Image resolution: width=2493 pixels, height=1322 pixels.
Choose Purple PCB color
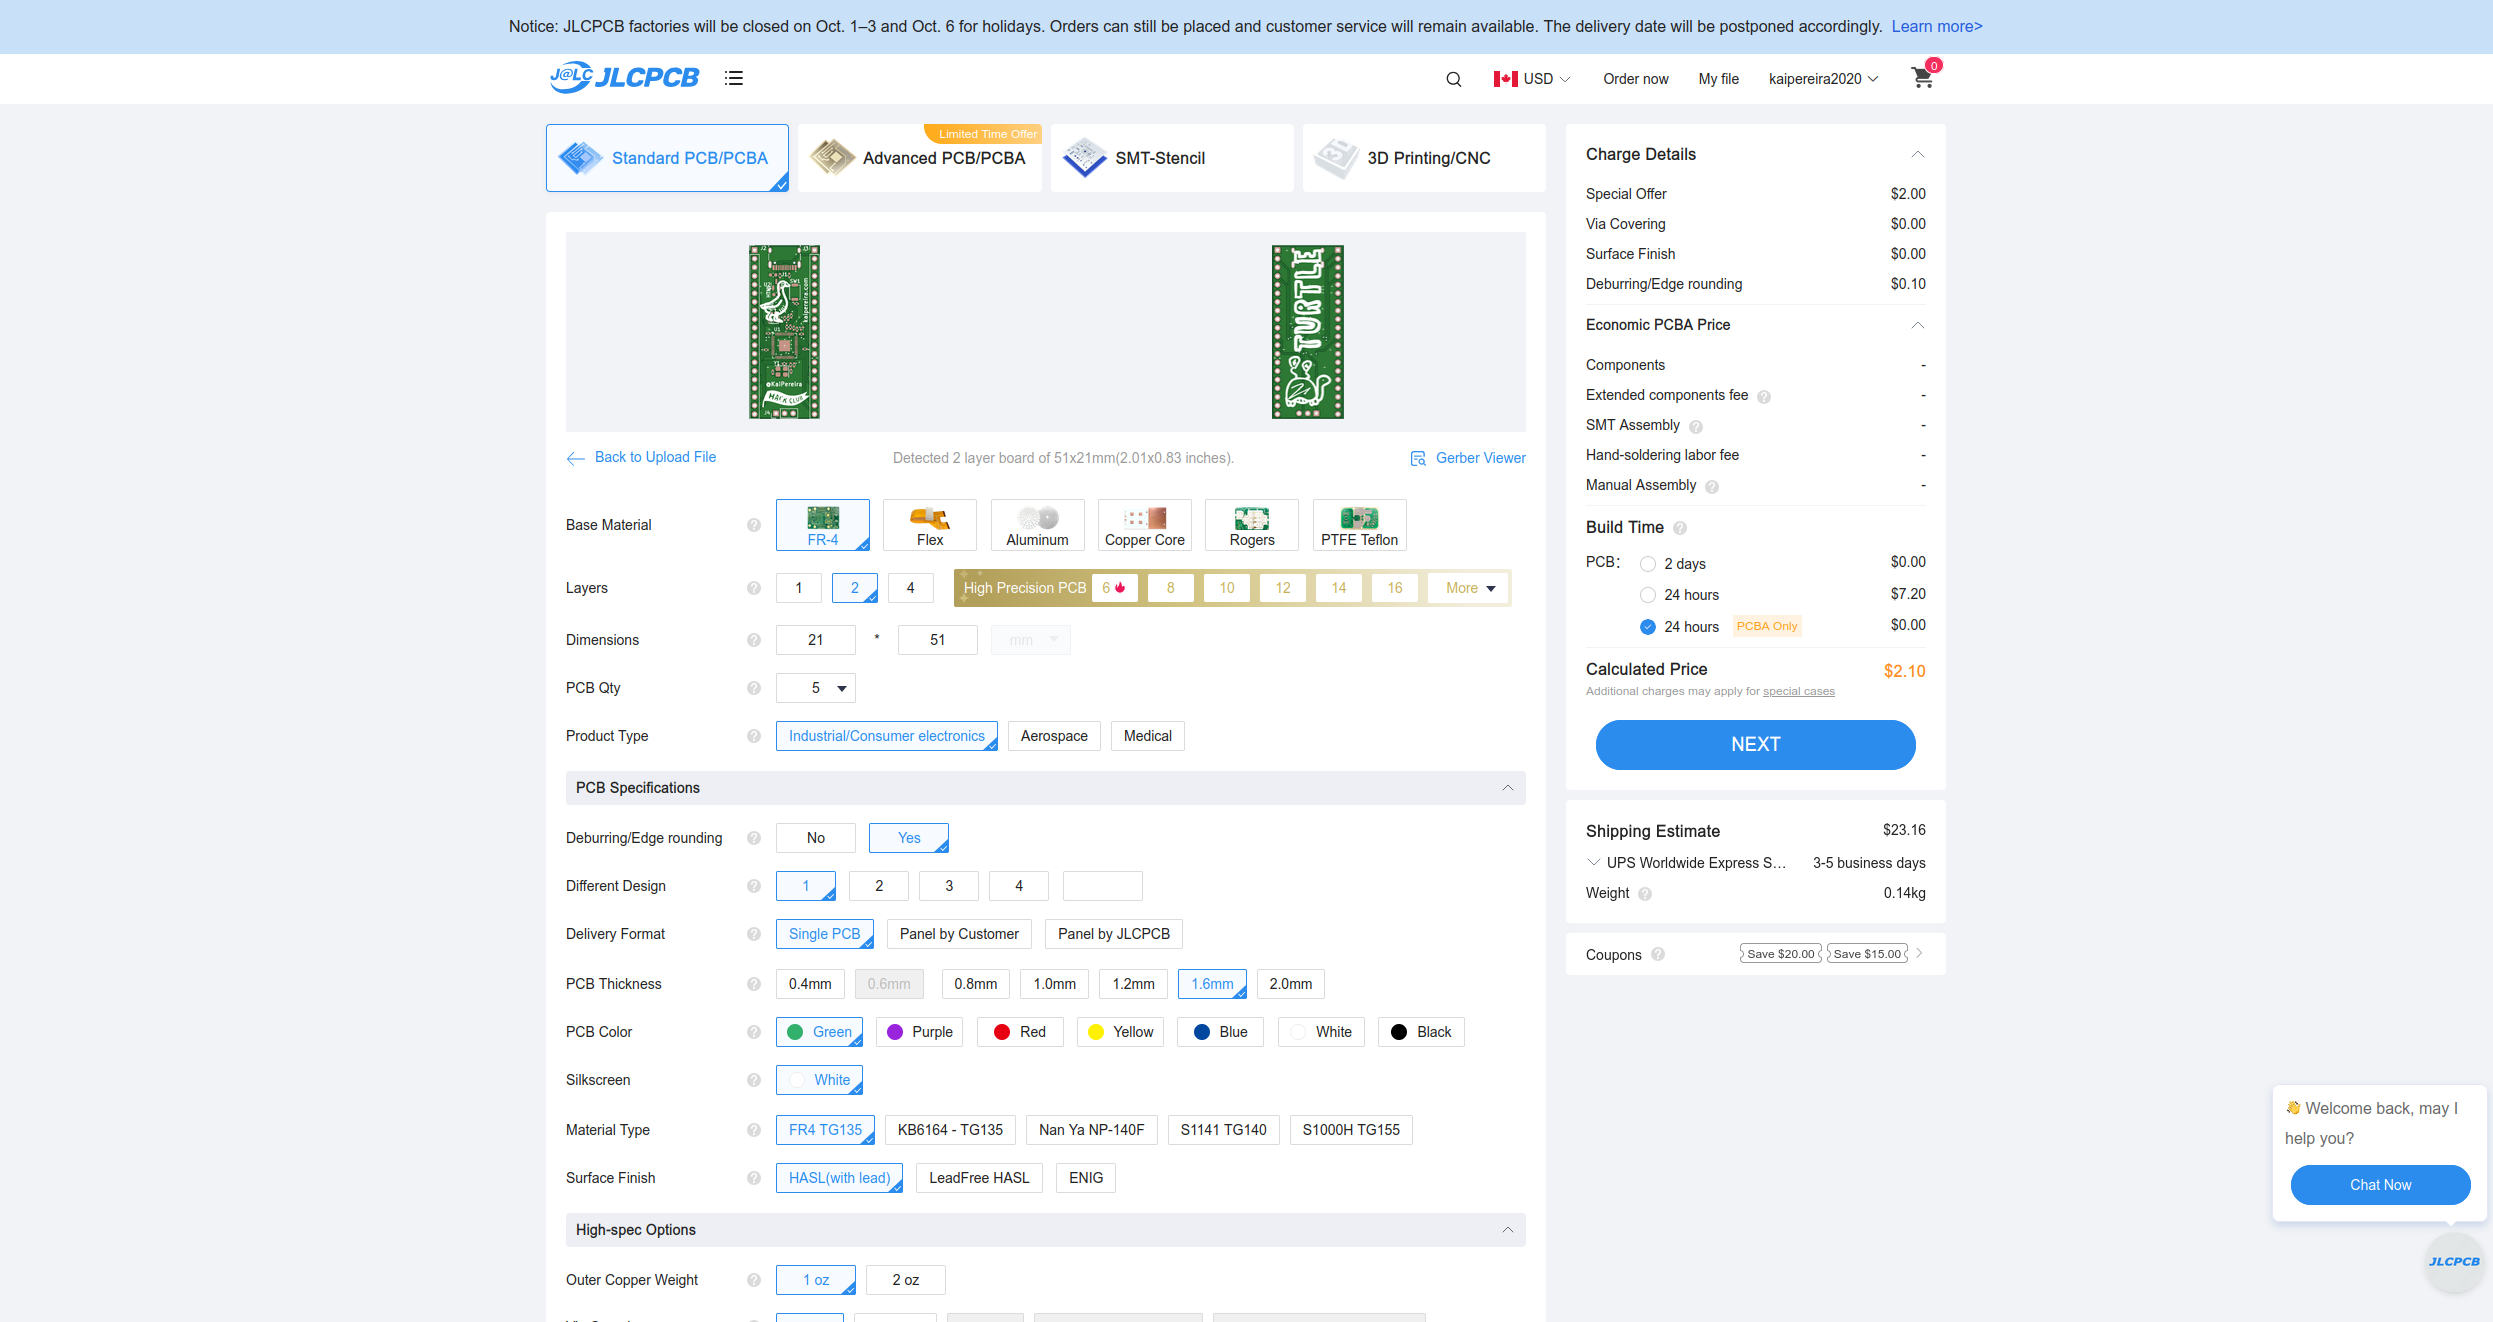(919, 1032)
